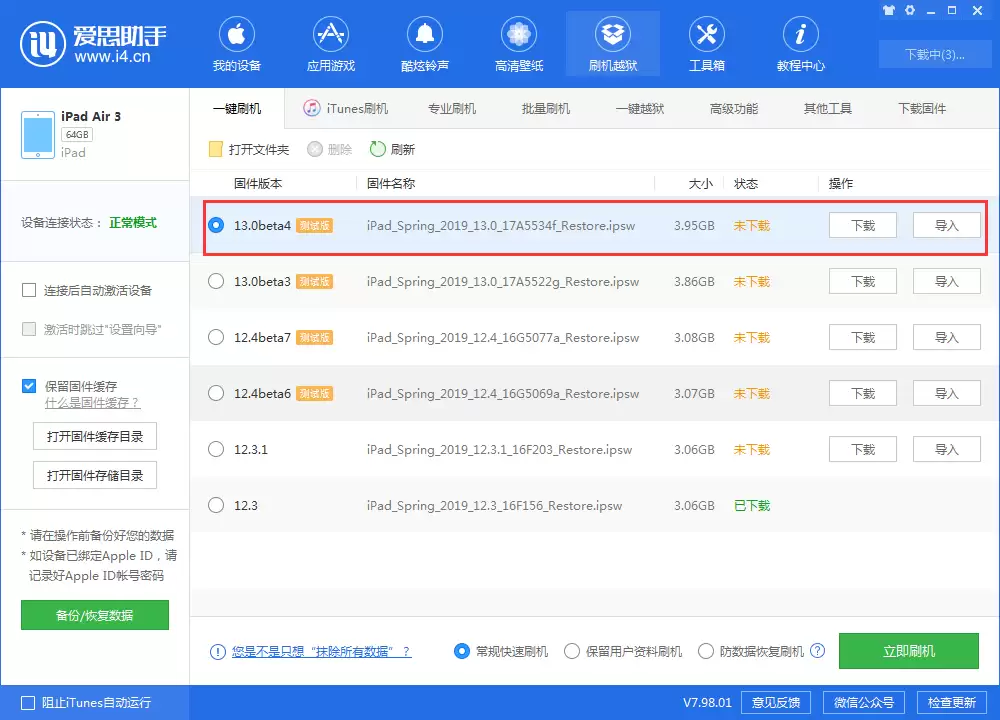Enable 阻止iTunes自动运行 checkbox
Image resolution: width=1000 pixels, height=720 pixels.
pyautogui.click(x=28, y=703)
